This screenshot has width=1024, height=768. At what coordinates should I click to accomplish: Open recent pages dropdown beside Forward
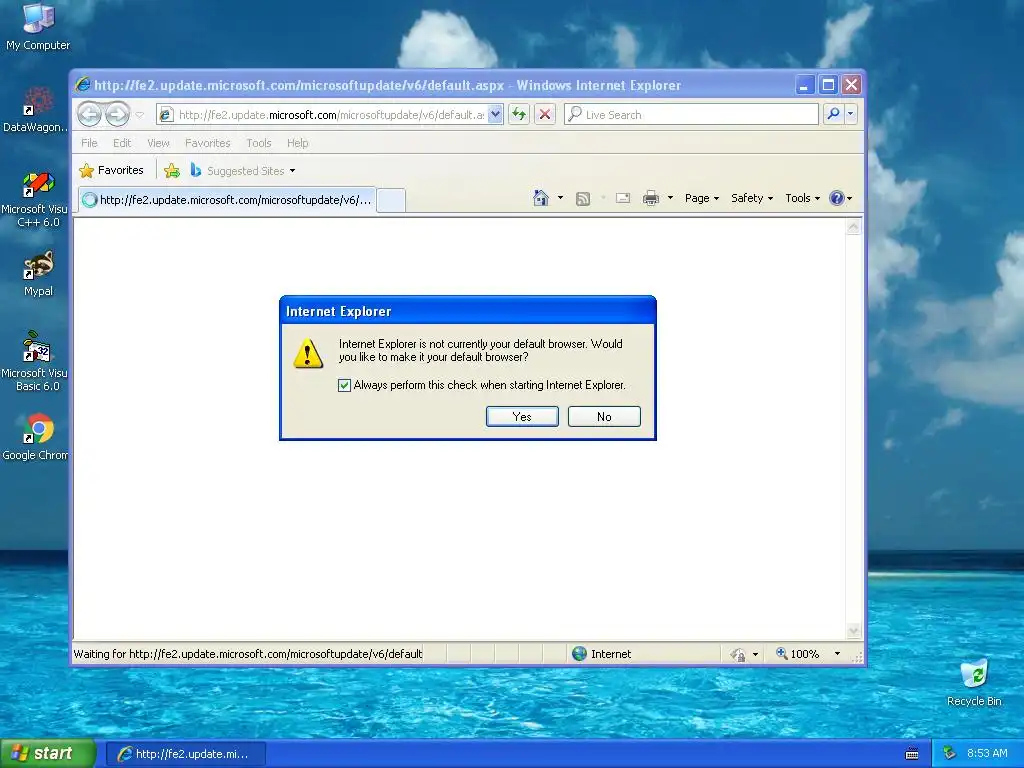(140, 115)
